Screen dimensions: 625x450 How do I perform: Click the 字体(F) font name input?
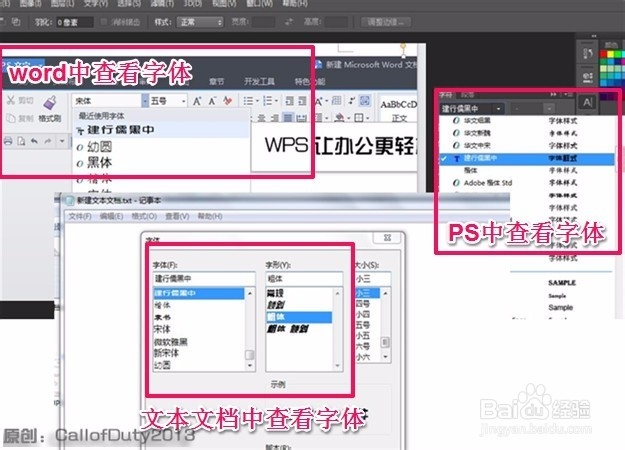[x=204, y=279]
